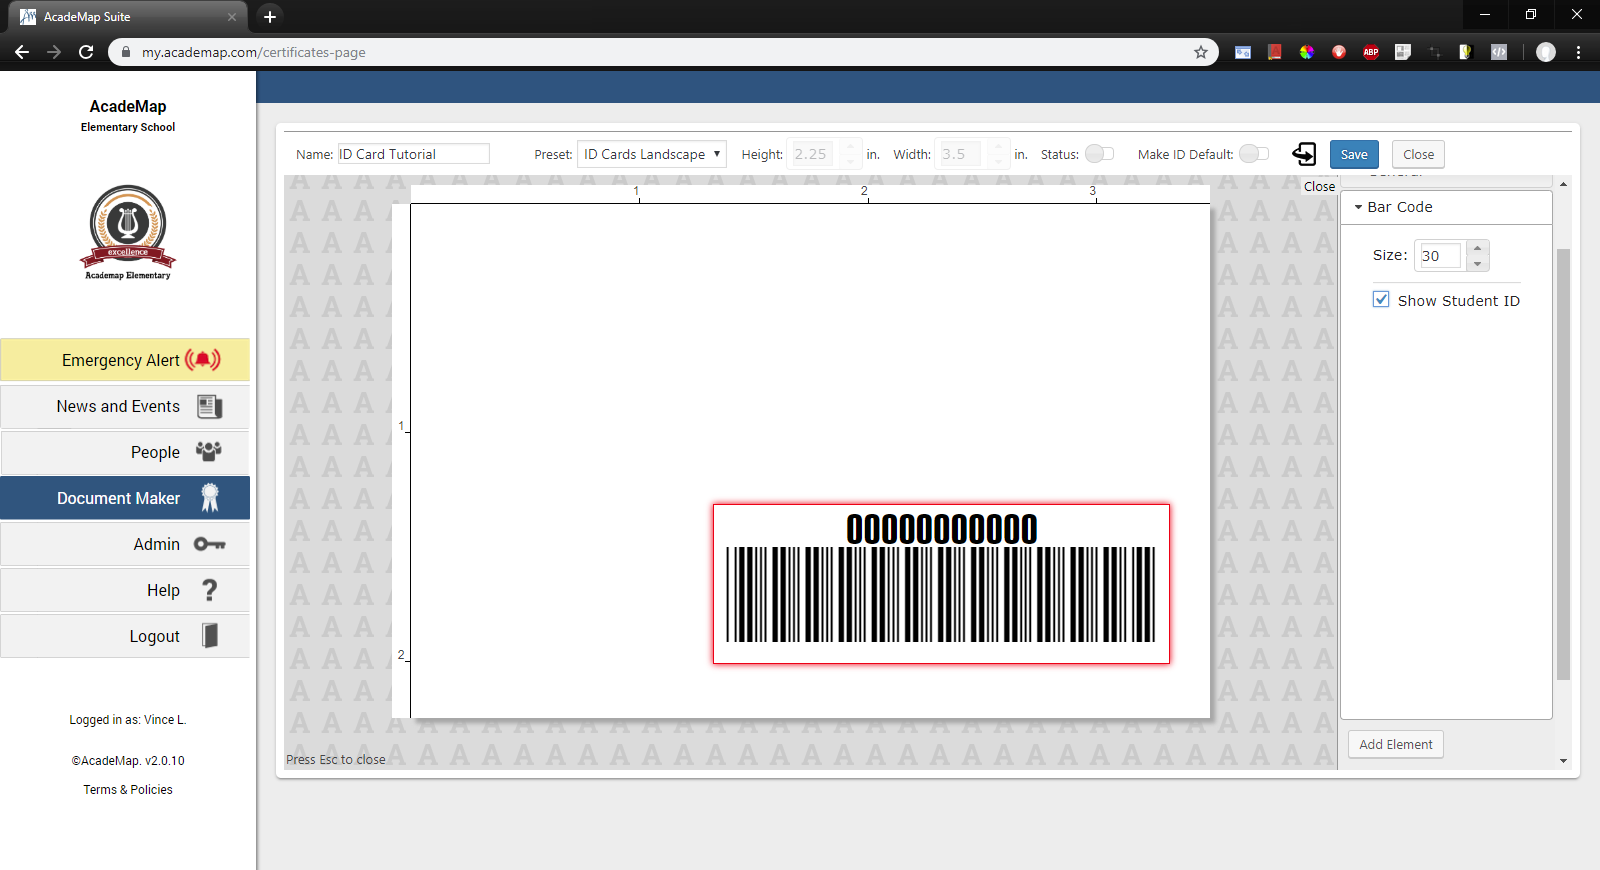Bookmark this page with the star icon
Screen dimensions: 1600x870
click(x=1201, y=52)
